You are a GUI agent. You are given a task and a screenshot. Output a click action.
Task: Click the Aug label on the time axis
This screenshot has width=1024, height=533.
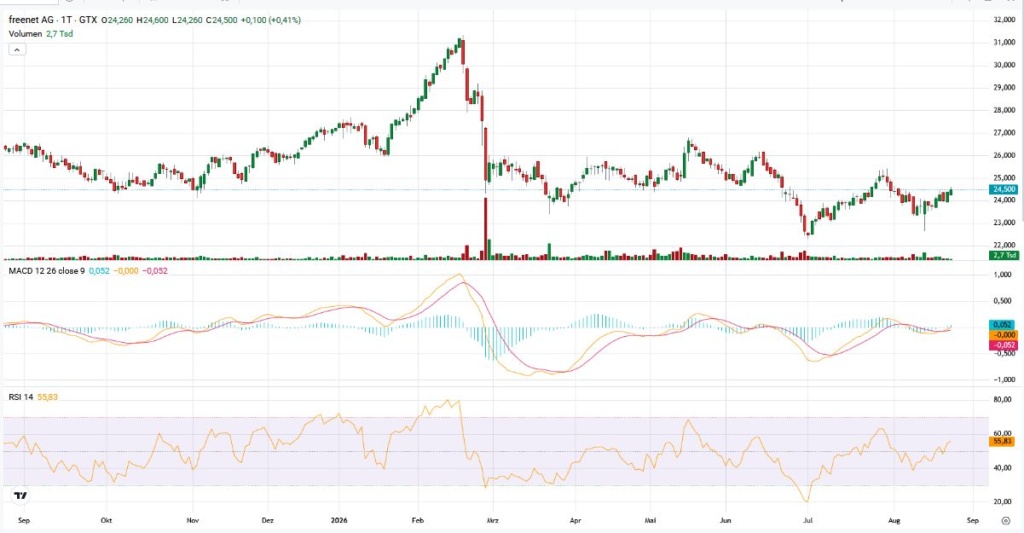tap(894, 521)
